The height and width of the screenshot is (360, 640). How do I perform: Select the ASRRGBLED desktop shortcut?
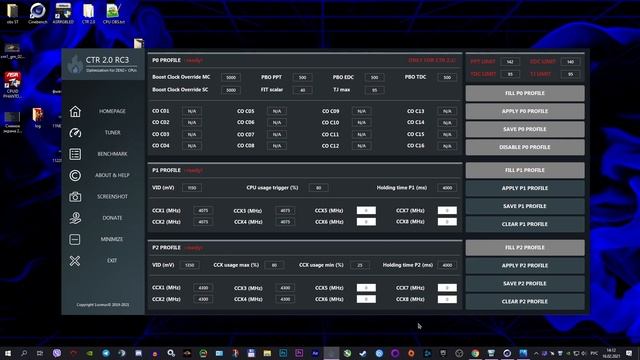(x=63, y=13)
